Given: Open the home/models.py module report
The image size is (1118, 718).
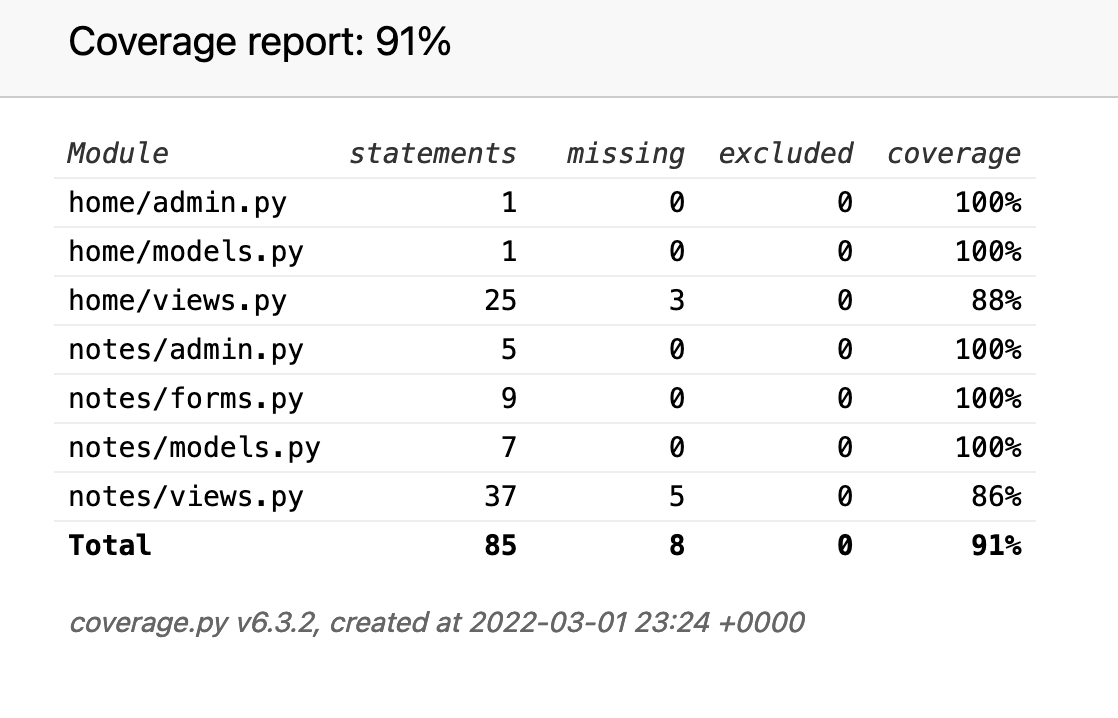Looking at the screenshot, I should click(x=185, y=251).
